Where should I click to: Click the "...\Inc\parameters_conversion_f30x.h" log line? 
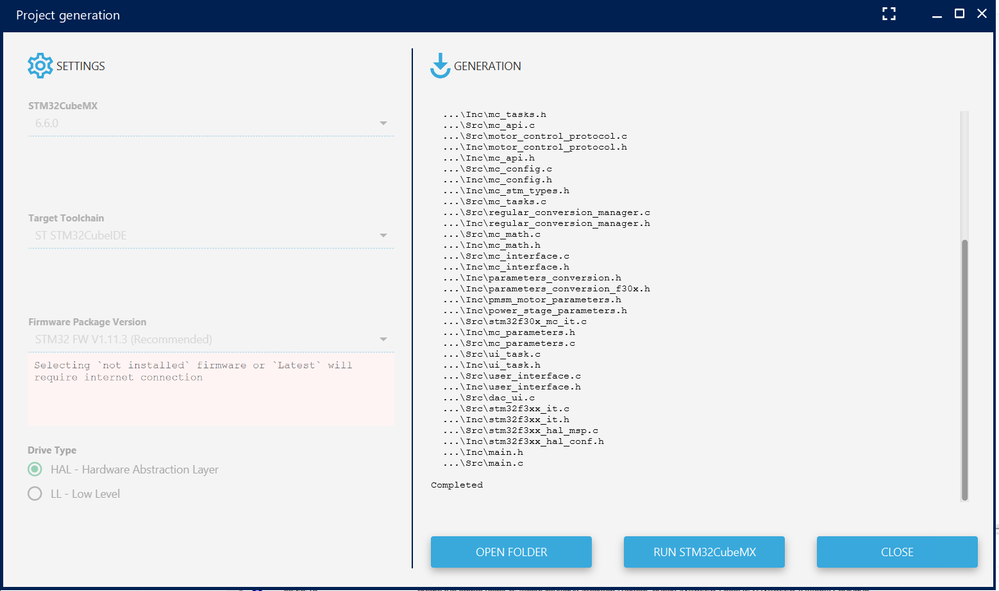(547, 288)
